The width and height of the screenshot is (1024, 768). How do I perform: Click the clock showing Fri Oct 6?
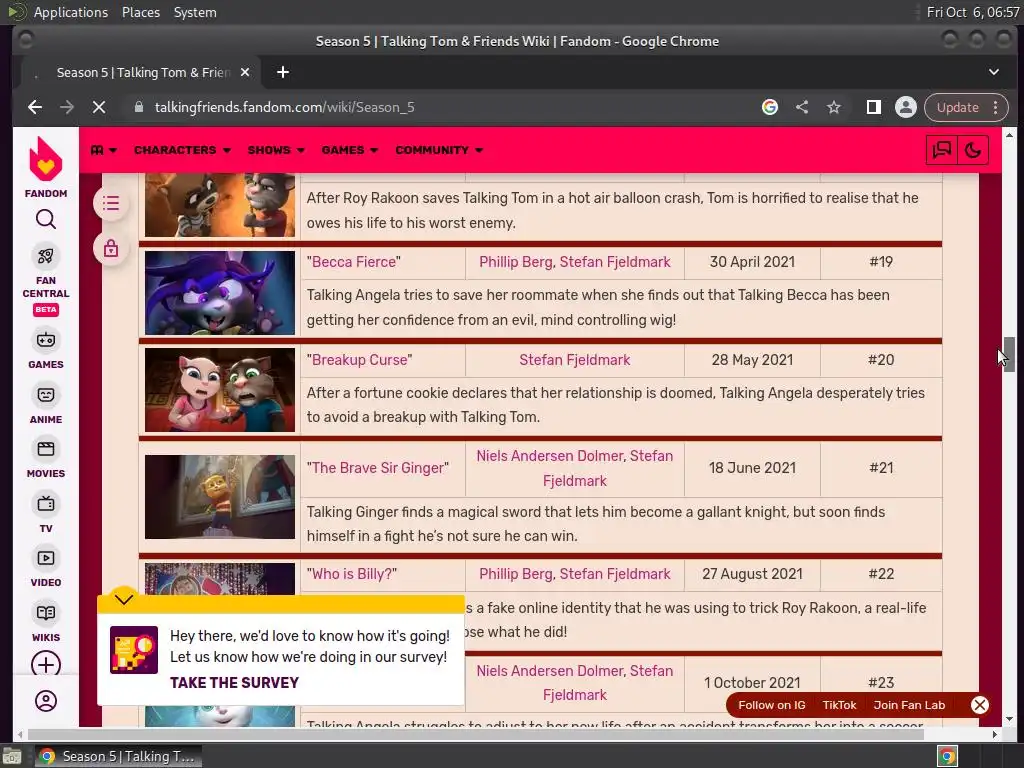tap(973, 12)
